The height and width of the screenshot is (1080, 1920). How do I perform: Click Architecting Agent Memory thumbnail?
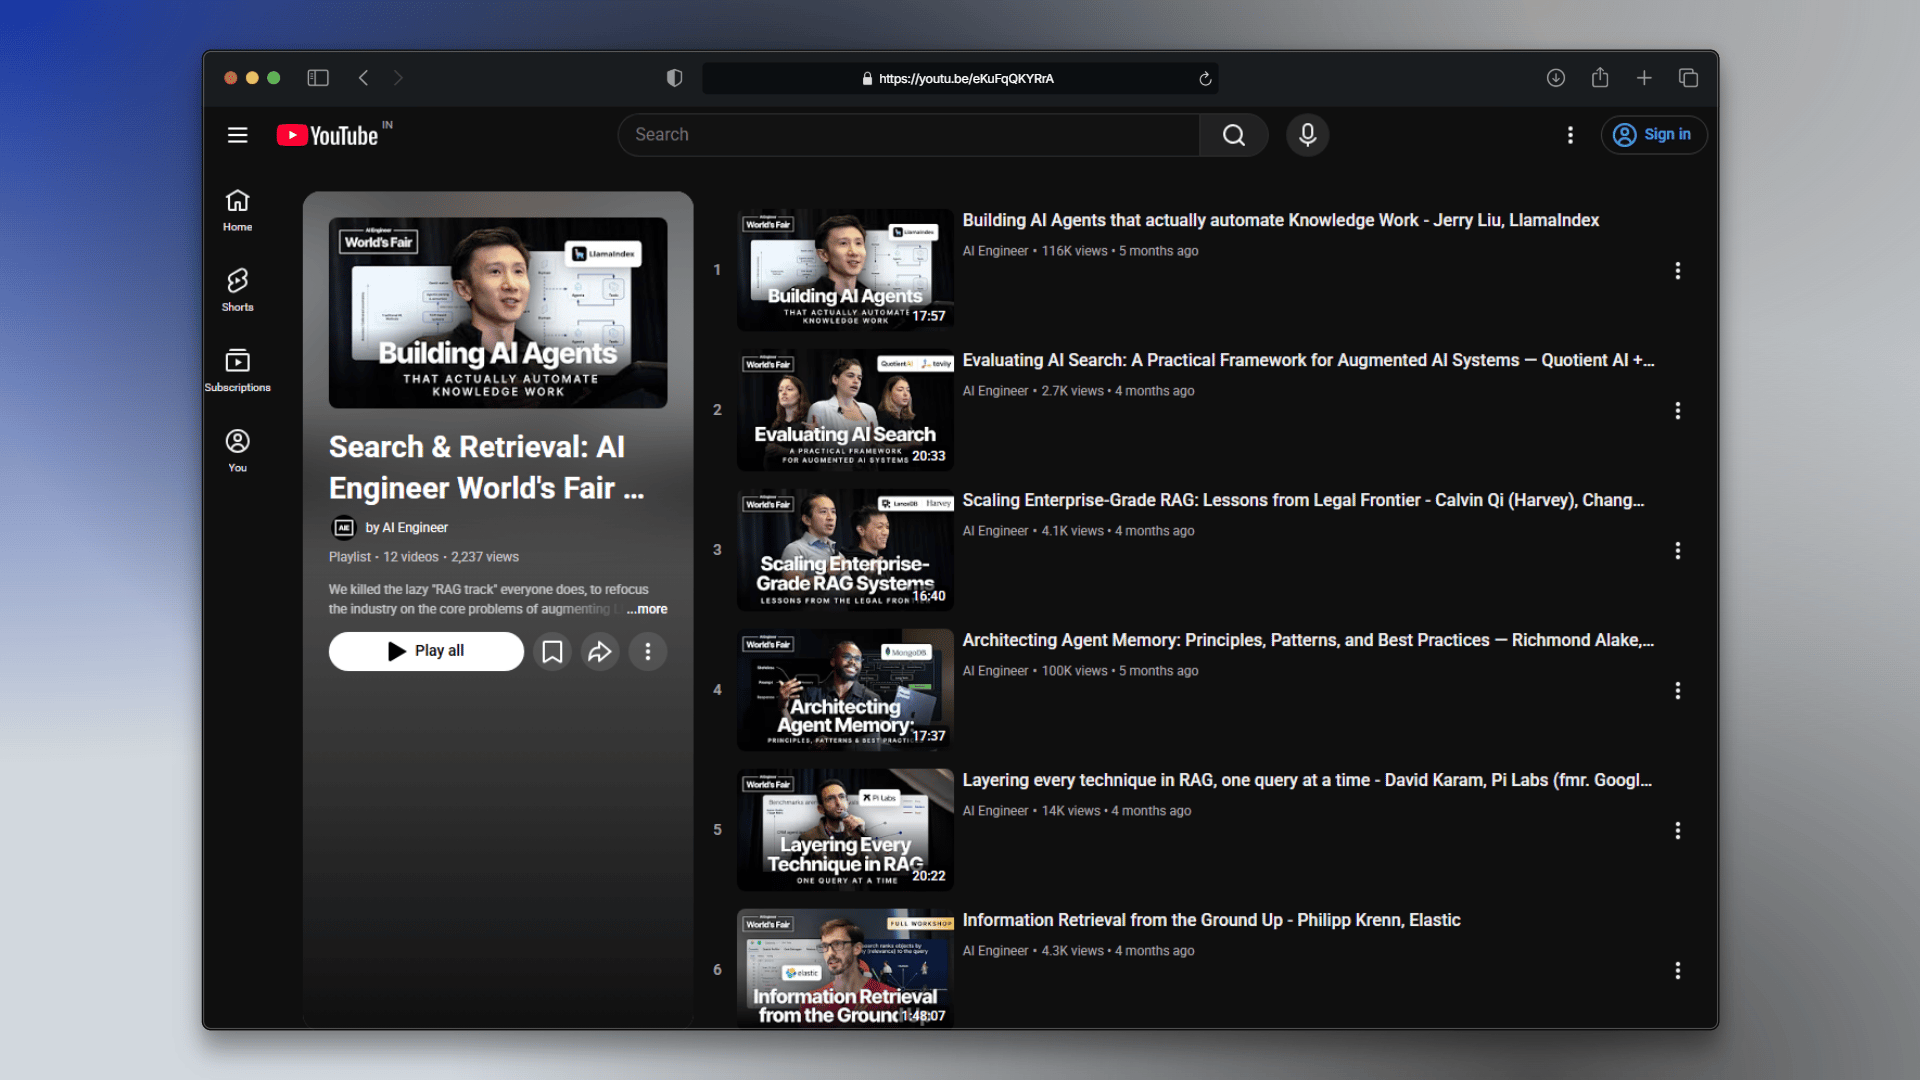(845, 690)
